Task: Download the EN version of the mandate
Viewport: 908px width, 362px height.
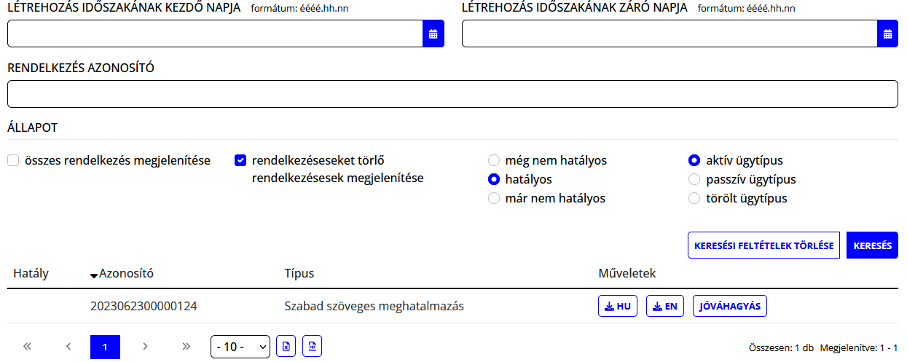Action: click(x=665, y=306)
